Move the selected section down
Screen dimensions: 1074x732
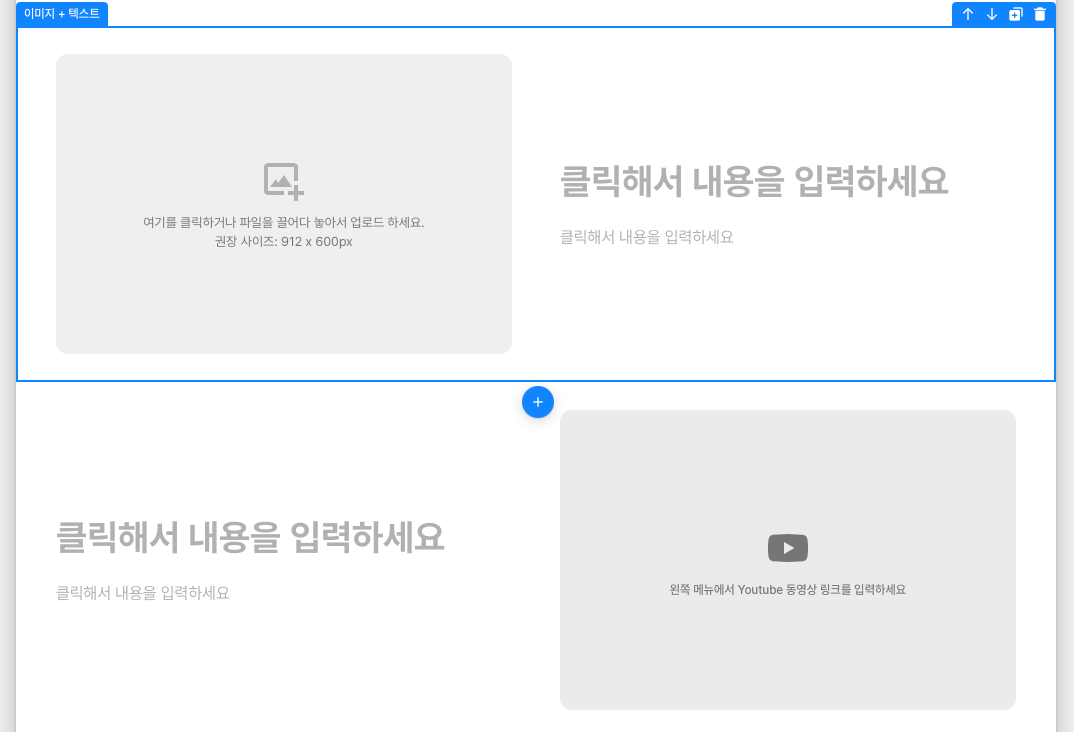[x=992, y=14]
